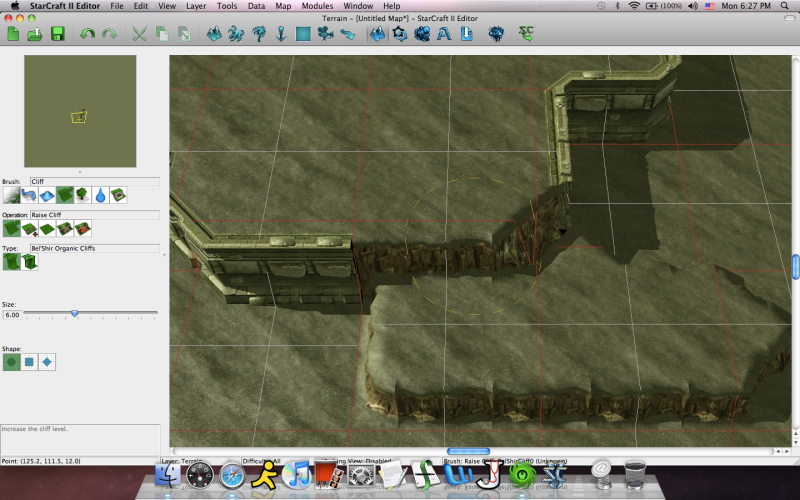Open the Data menu
The width and height of the screenshot is (800, 500).
[256, 6]
